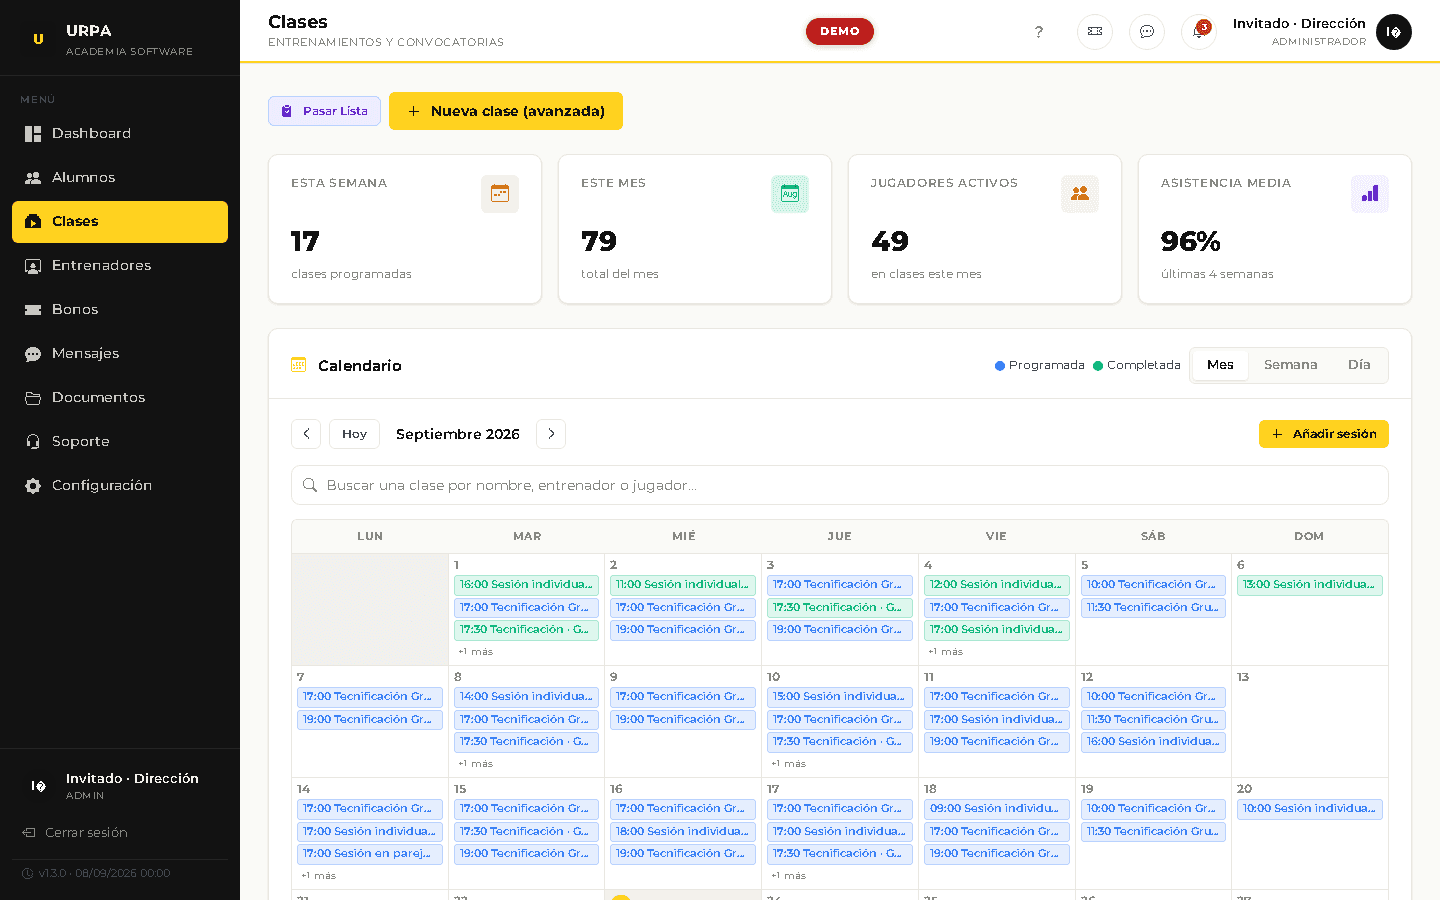Expand '+1 más' on September 10
This screenshot has width=1440, height=900.
click(788, 764)
